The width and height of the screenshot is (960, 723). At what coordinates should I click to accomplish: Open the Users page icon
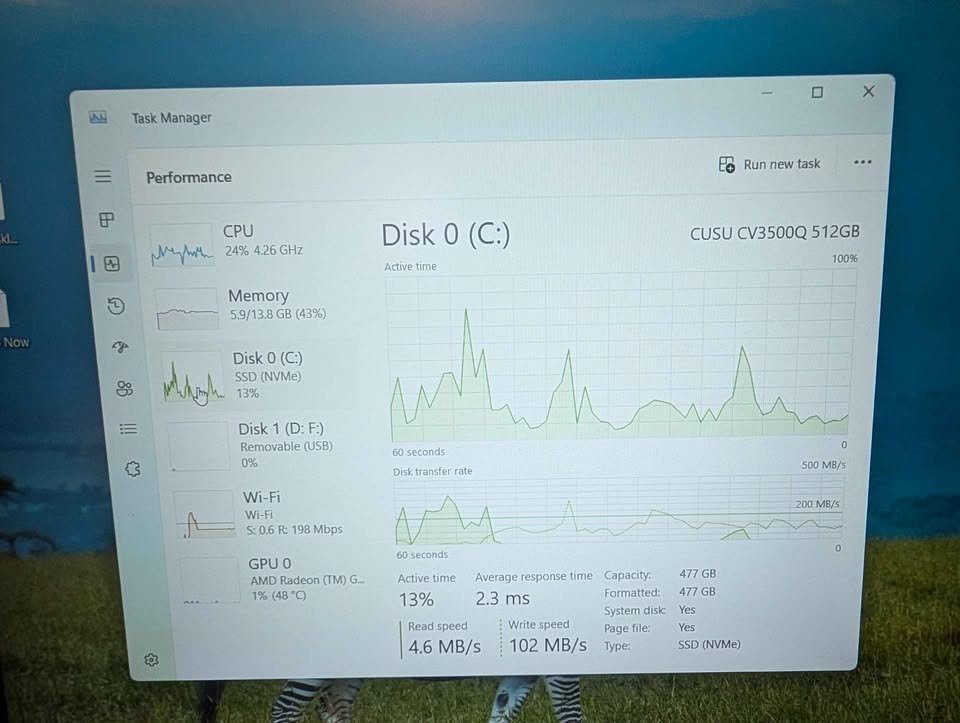click(122, 389)
